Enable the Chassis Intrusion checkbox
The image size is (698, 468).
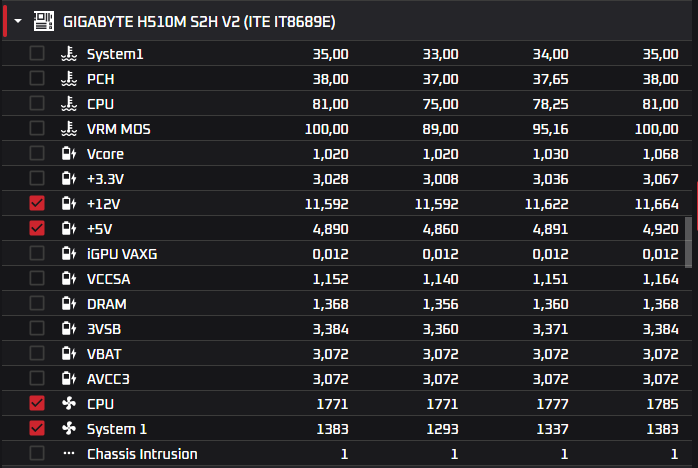coord(37,453)
